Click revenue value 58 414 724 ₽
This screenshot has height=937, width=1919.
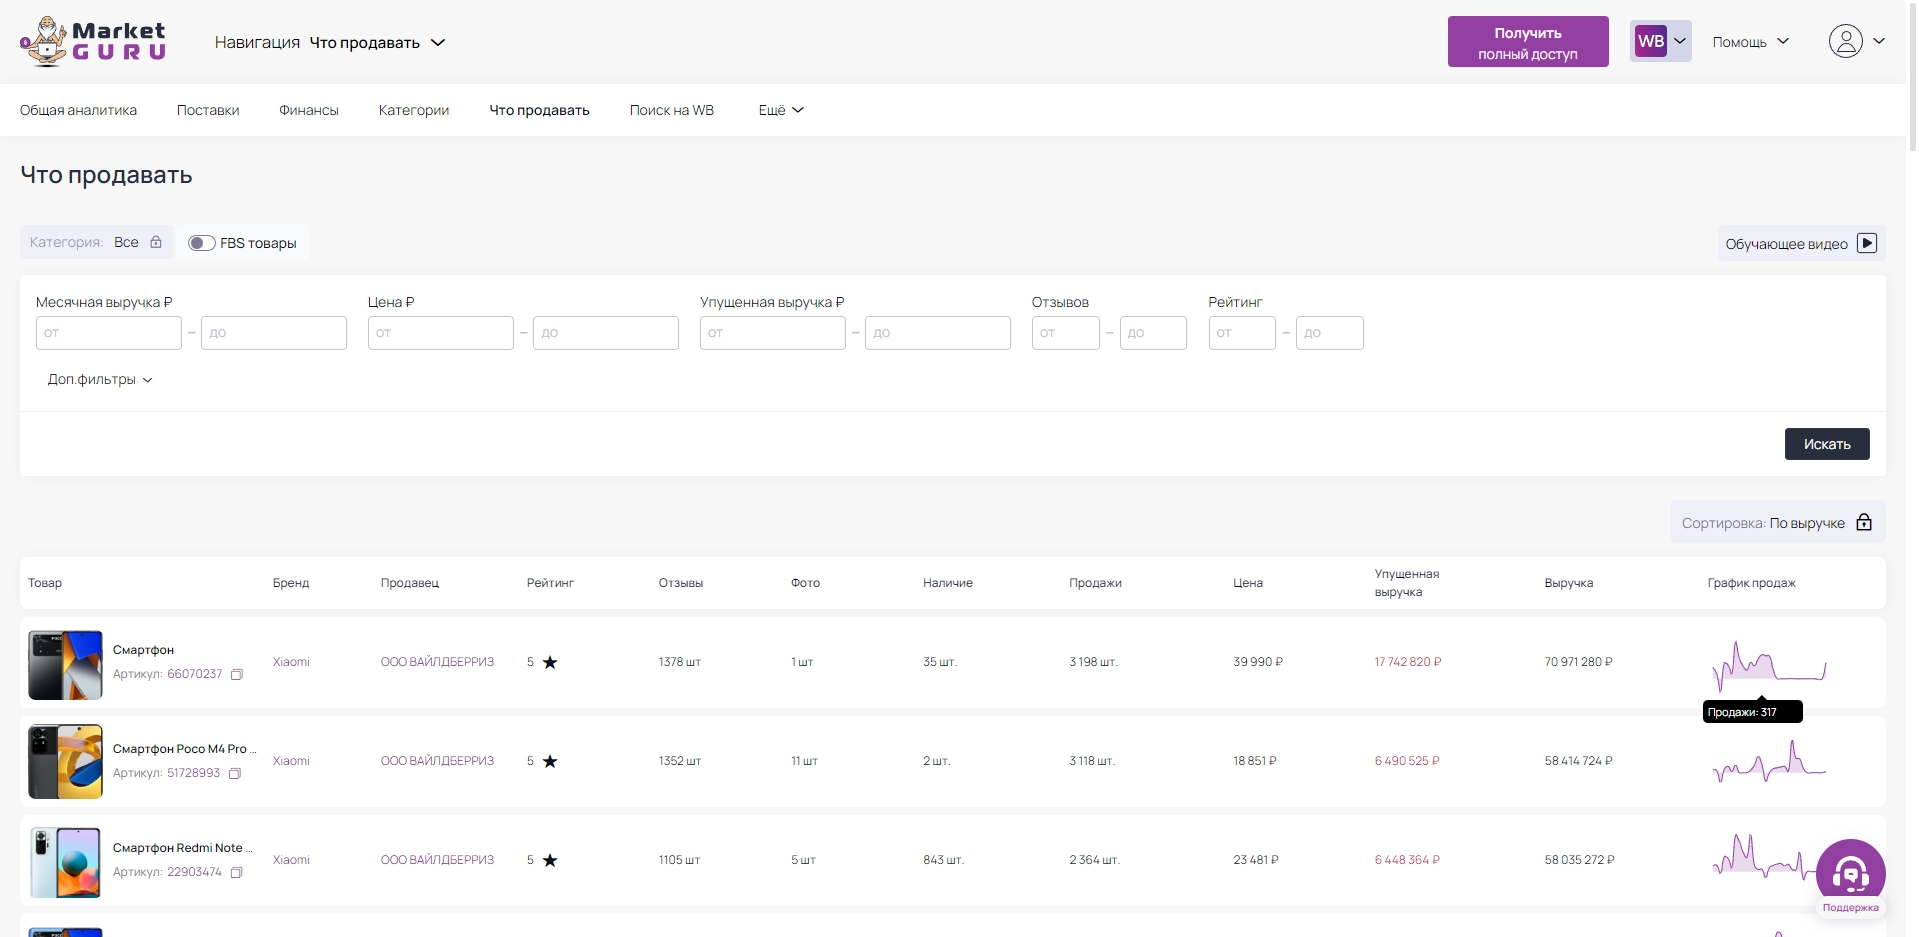(1578, 761)
